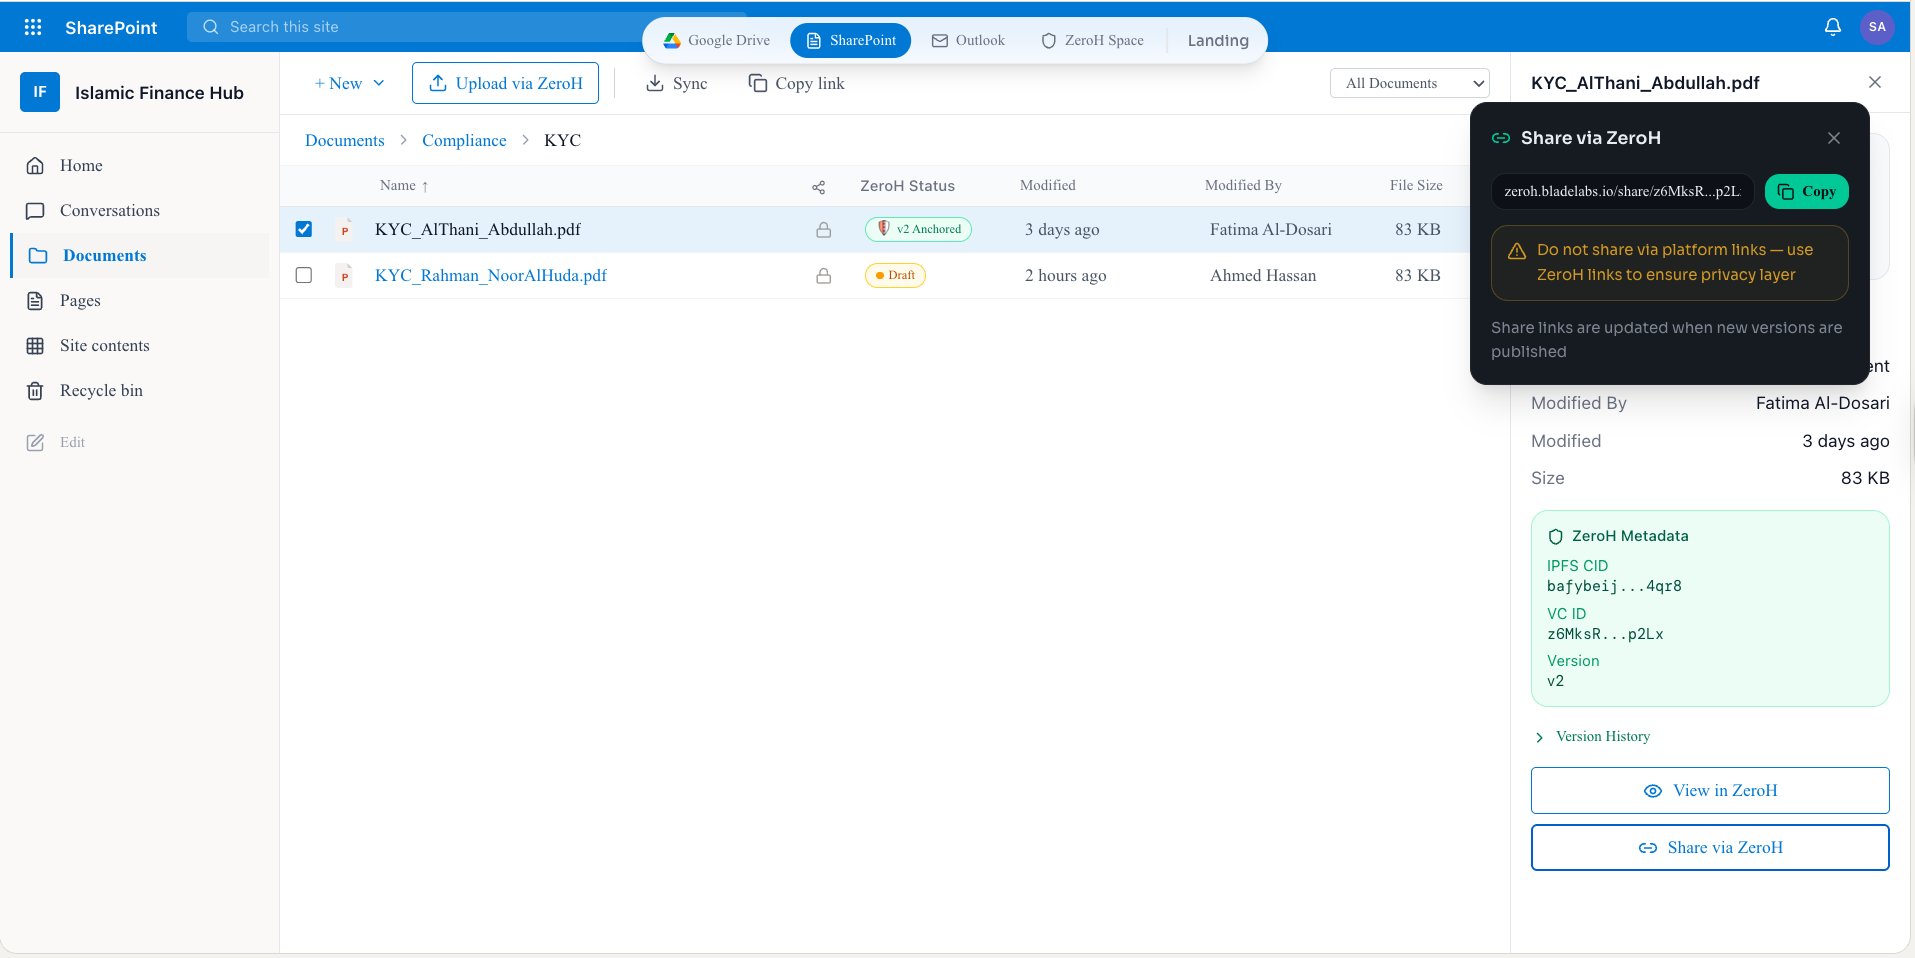The width and height of the screenshot is (1915, 958).
Task: Click View in ZeroH button
Action: (1710, 790)
